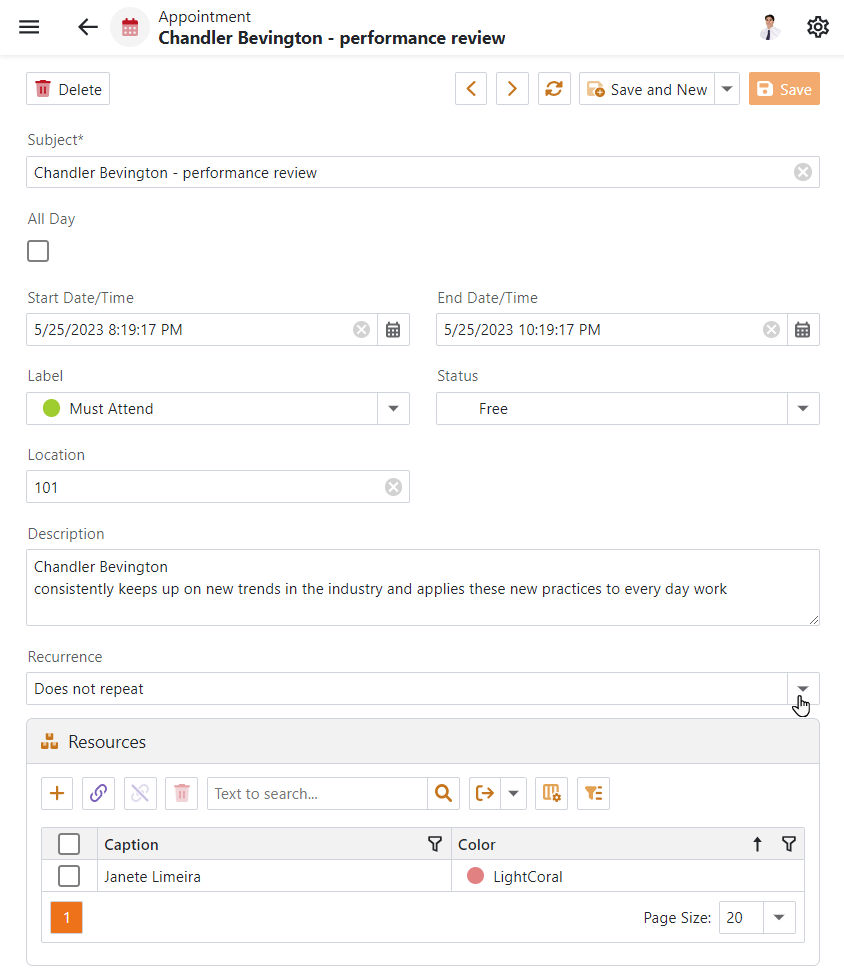The image size is (844, 975).
Task: Open End Date/Time calendar picker
Action: click(x=803, y=330)
